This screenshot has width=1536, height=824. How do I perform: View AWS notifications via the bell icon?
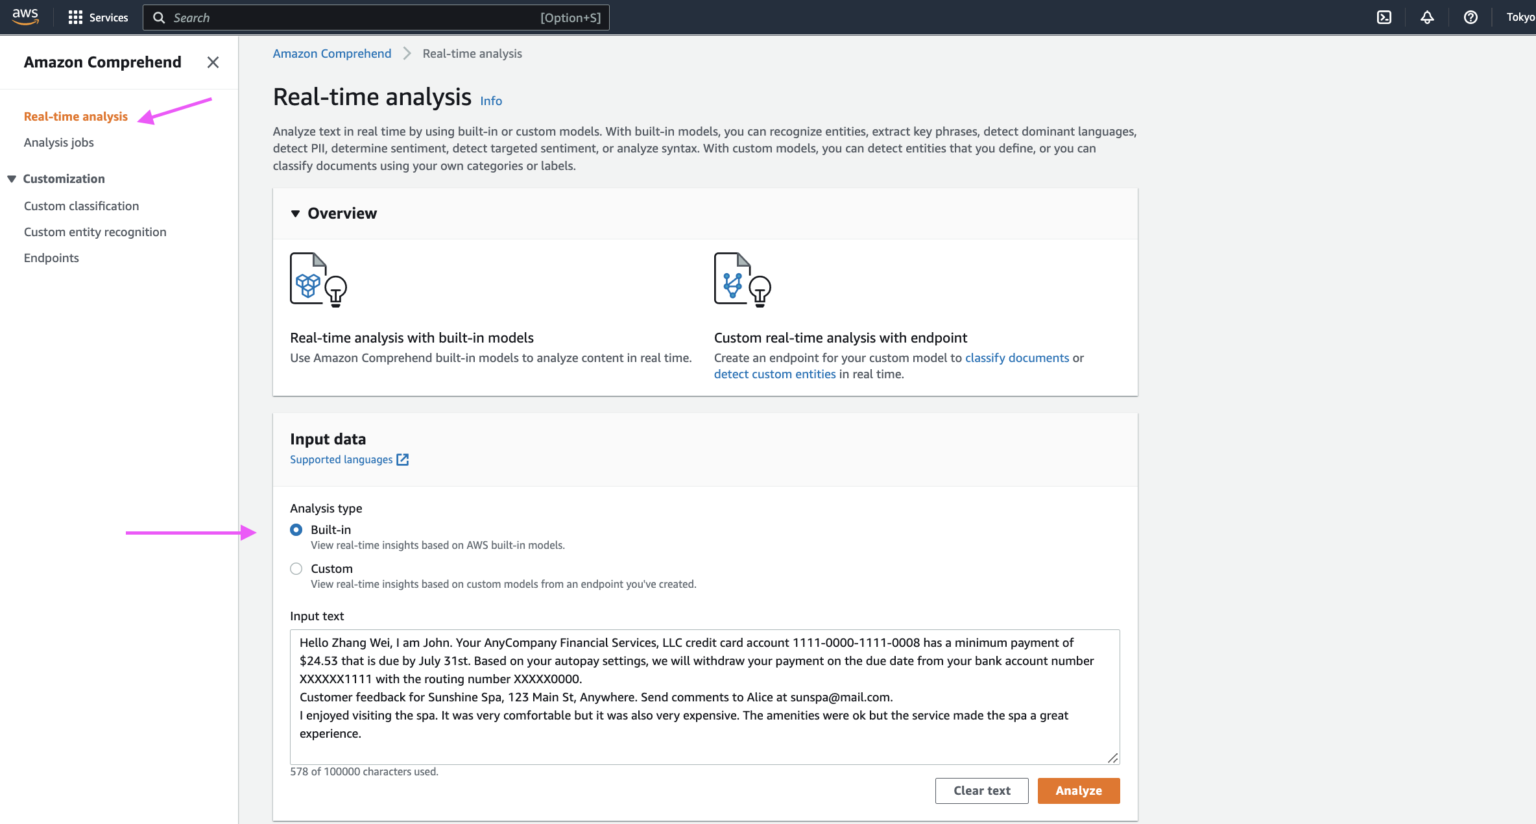[1427, 16]
